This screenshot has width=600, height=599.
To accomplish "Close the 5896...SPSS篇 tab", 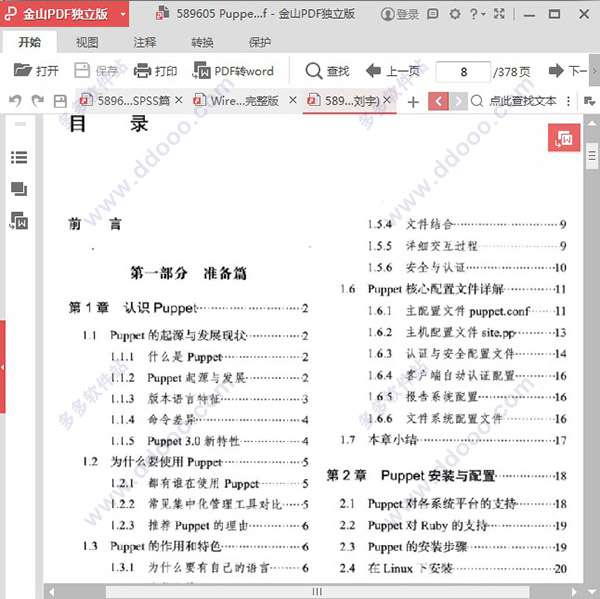I will 179,100.
